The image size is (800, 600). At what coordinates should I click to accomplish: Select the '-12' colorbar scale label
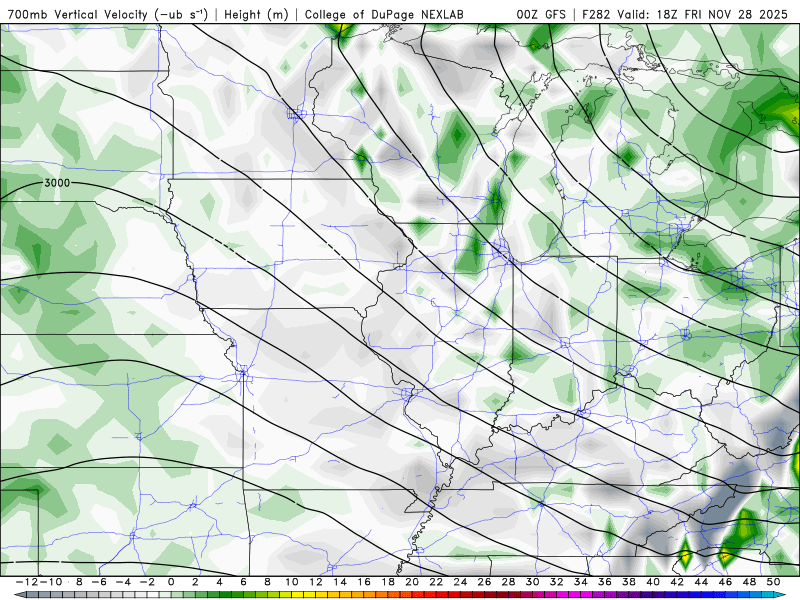click(28, 582)
